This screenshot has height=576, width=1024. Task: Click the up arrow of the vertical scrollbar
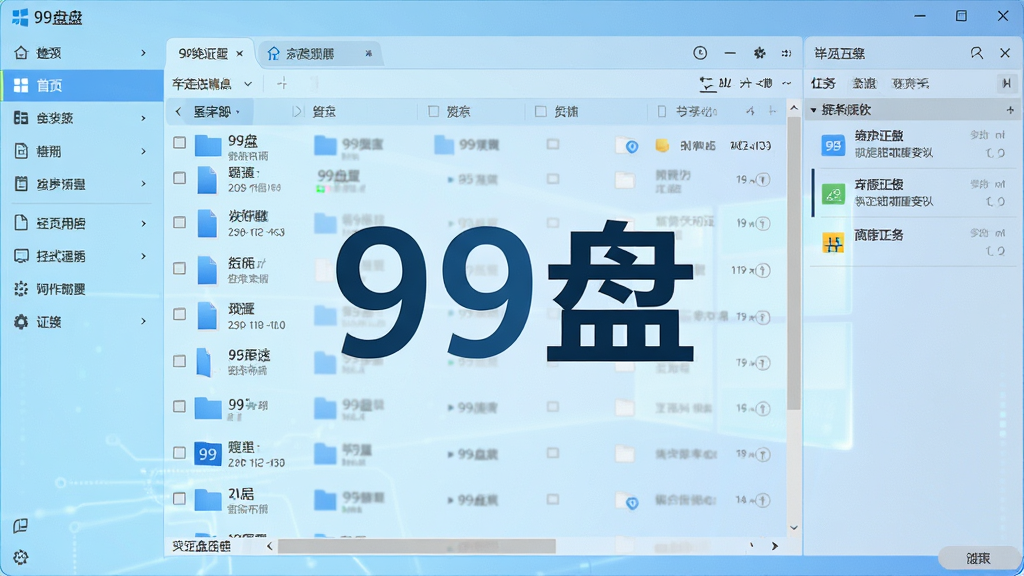[x=793, y=108]
